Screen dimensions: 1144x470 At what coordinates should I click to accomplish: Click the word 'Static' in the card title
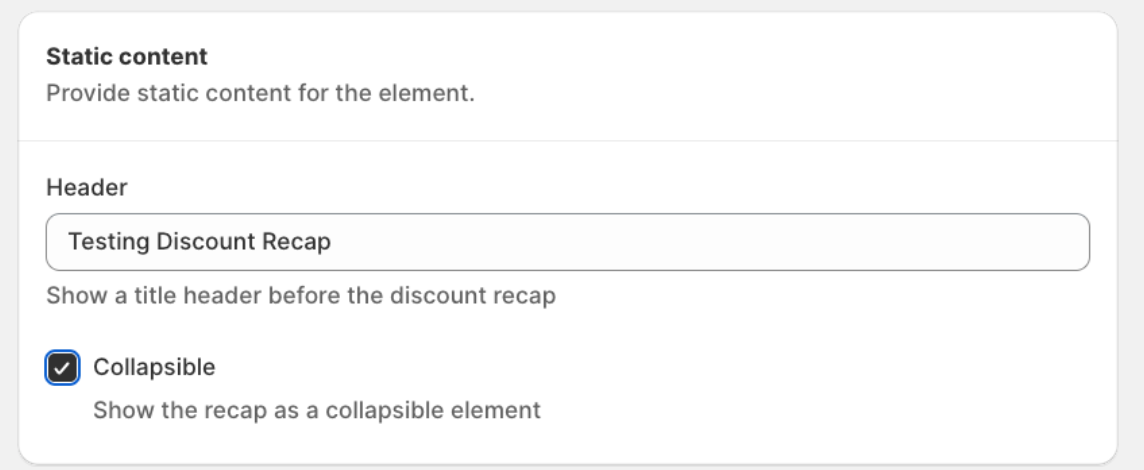(77, 56)
